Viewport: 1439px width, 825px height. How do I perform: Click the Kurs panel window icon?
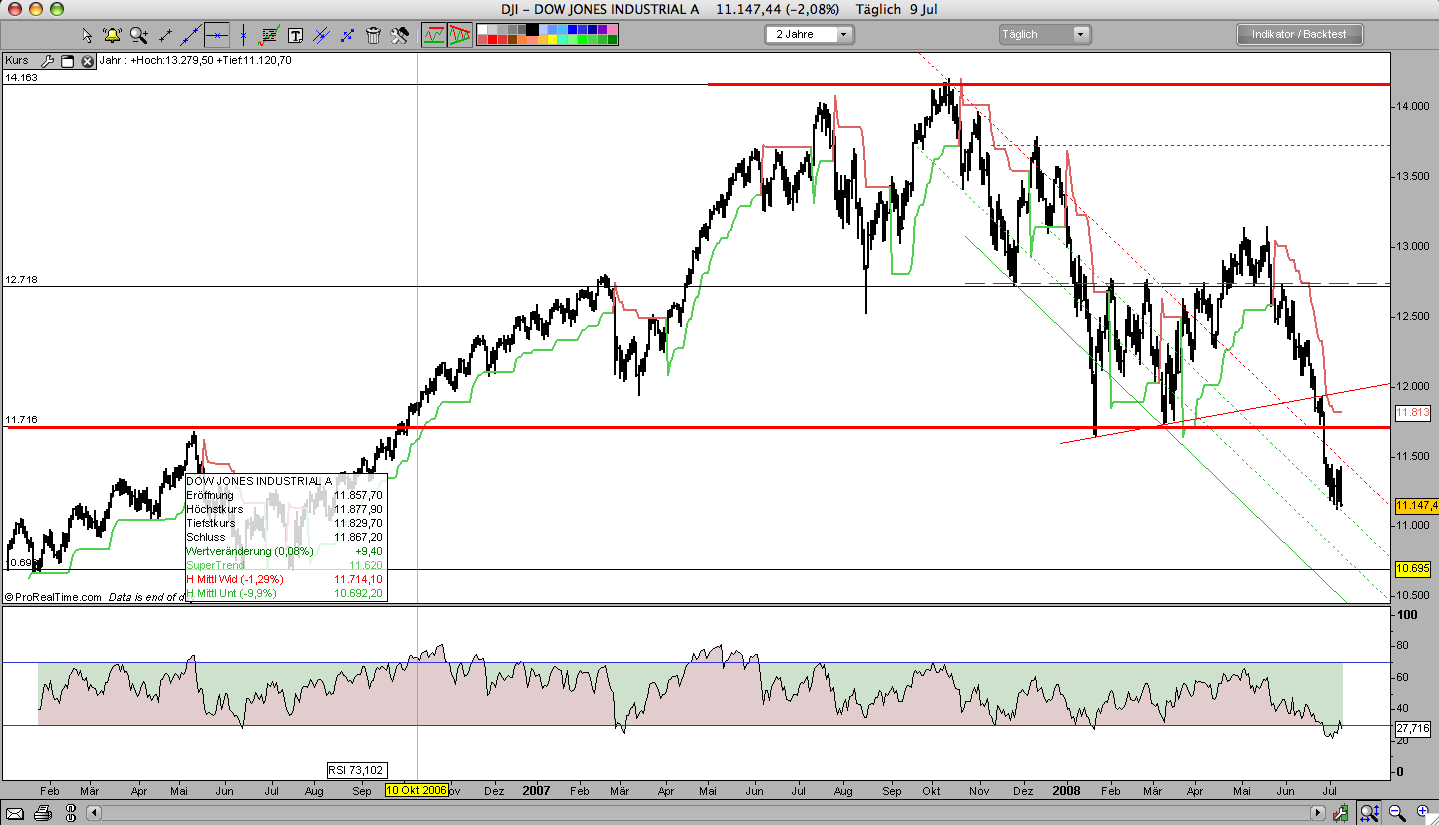(68, 61)
